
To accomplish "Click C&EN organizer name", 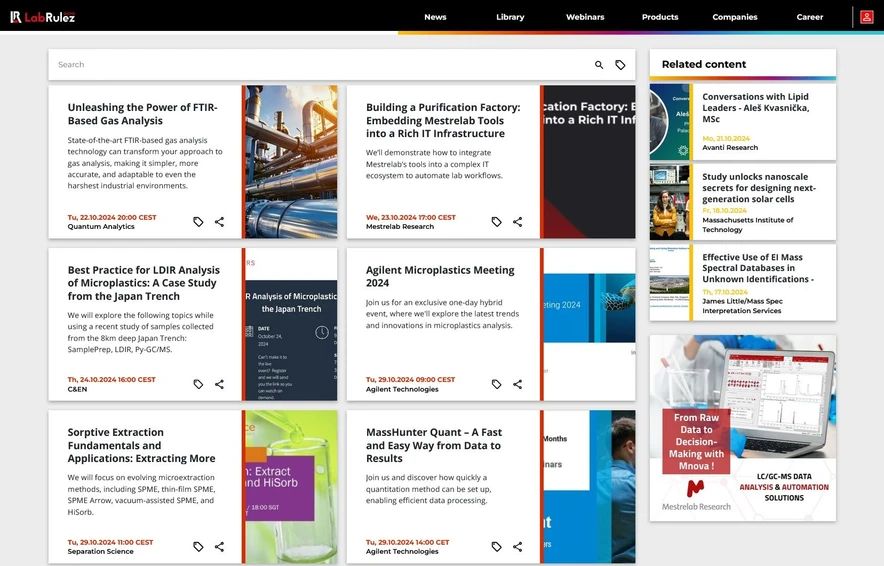I will tap(77, 389).
